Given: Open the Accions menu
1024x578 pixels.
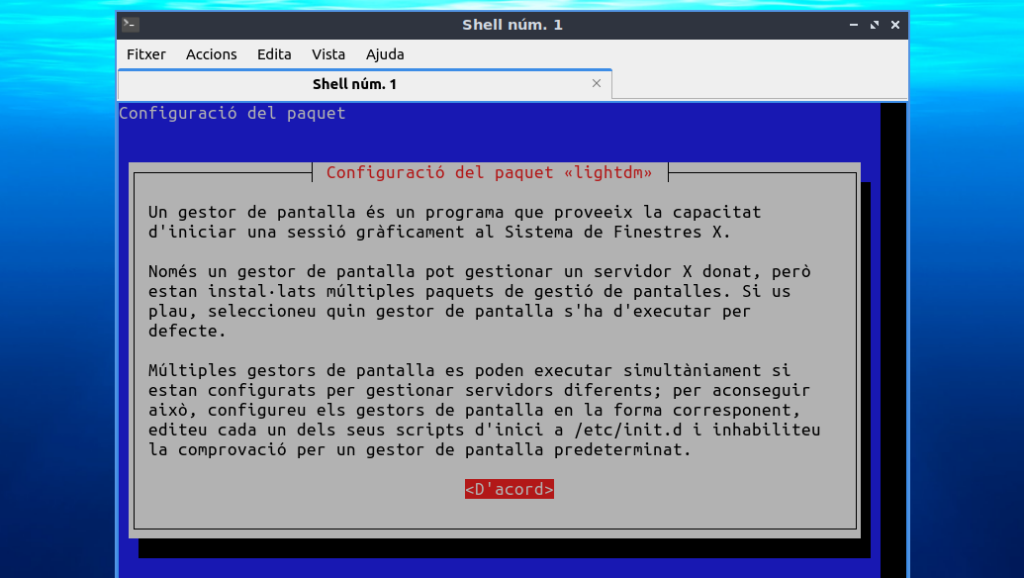Looking at the screenshot, I should coord(211,54).
